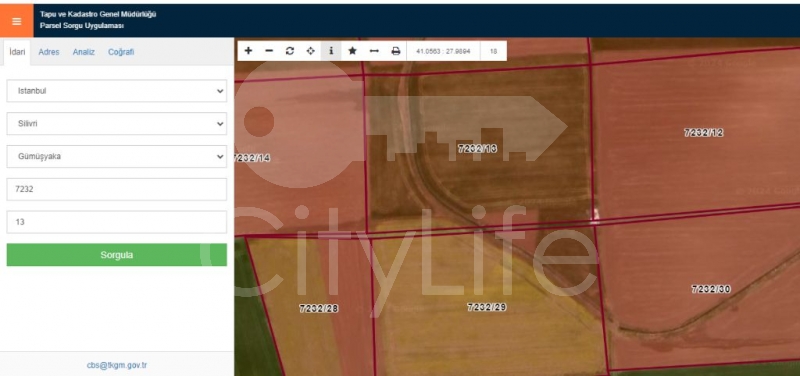Screen dimensions: 800x376
Task: Toggle the info query tool
Action: click(x=331, y=51)
